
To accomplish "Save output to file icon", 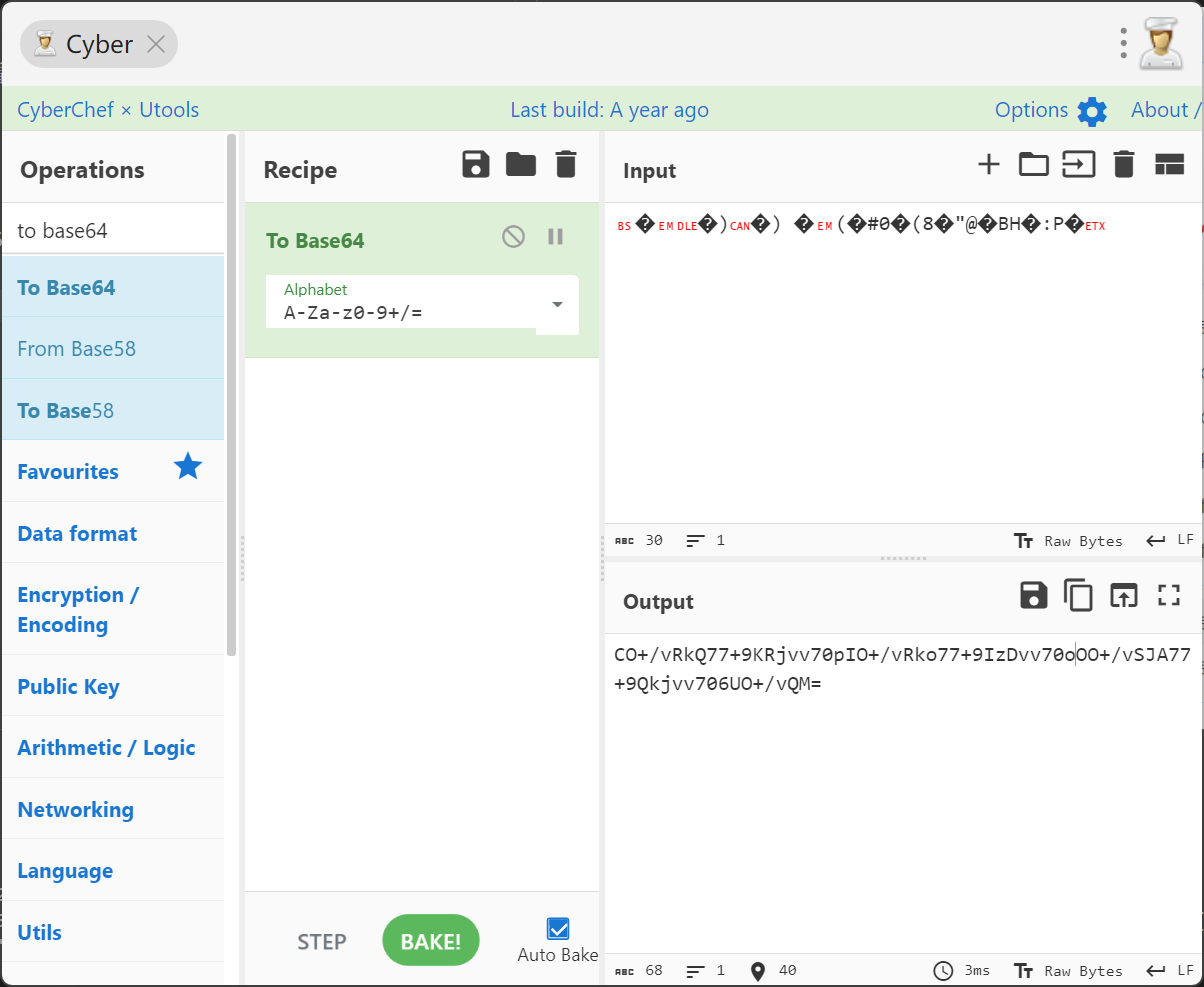I will tap(1033, 595).
